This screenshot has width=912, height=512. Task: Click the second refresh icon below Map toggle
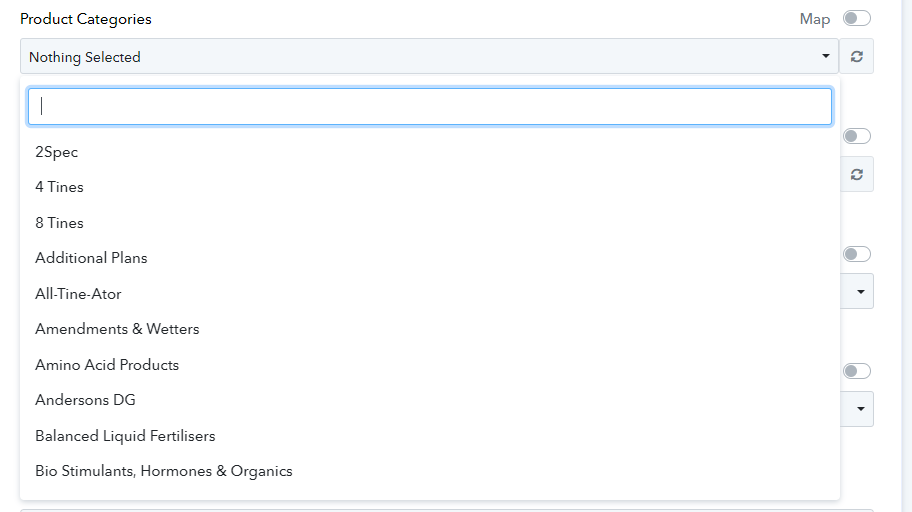coord(856,175)
